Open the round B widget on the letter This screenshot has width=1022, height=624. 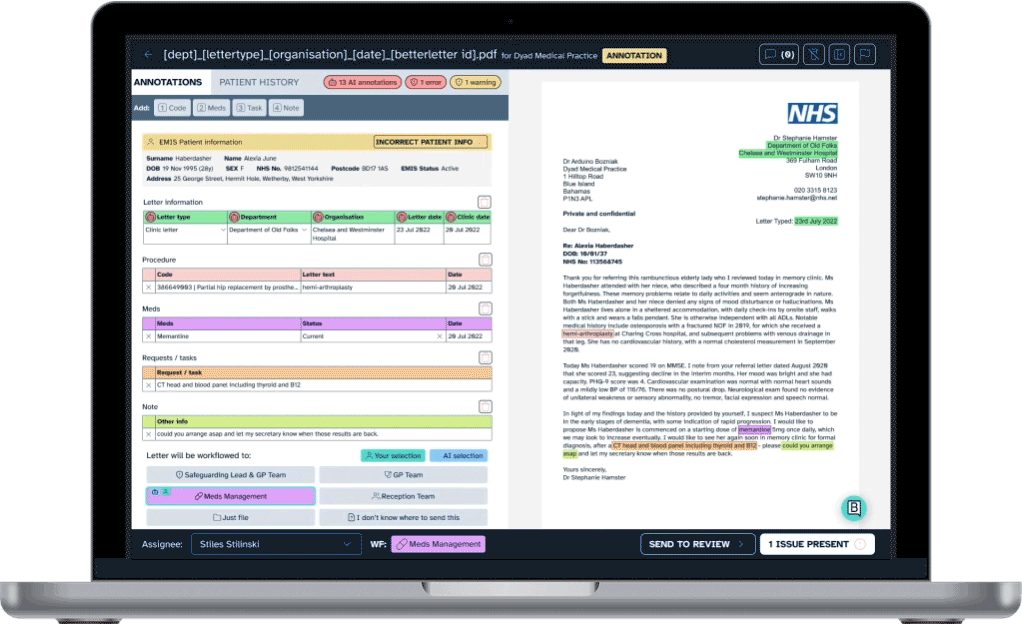tap(853, 508)
